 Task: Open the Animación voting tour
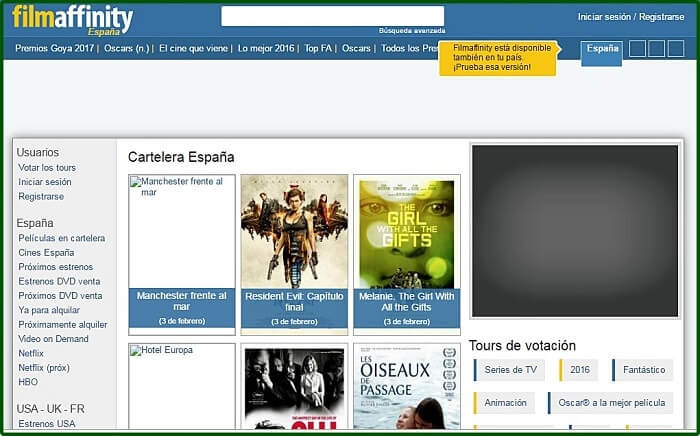tap(505, 403)
